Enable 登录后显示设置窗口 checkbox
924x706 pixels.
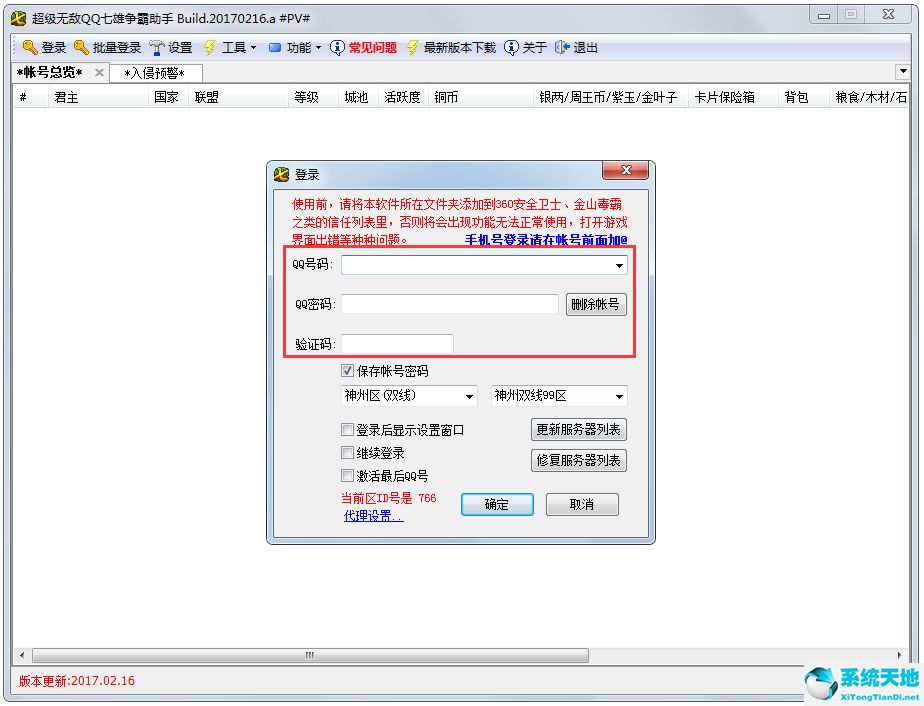coord(347,430)
